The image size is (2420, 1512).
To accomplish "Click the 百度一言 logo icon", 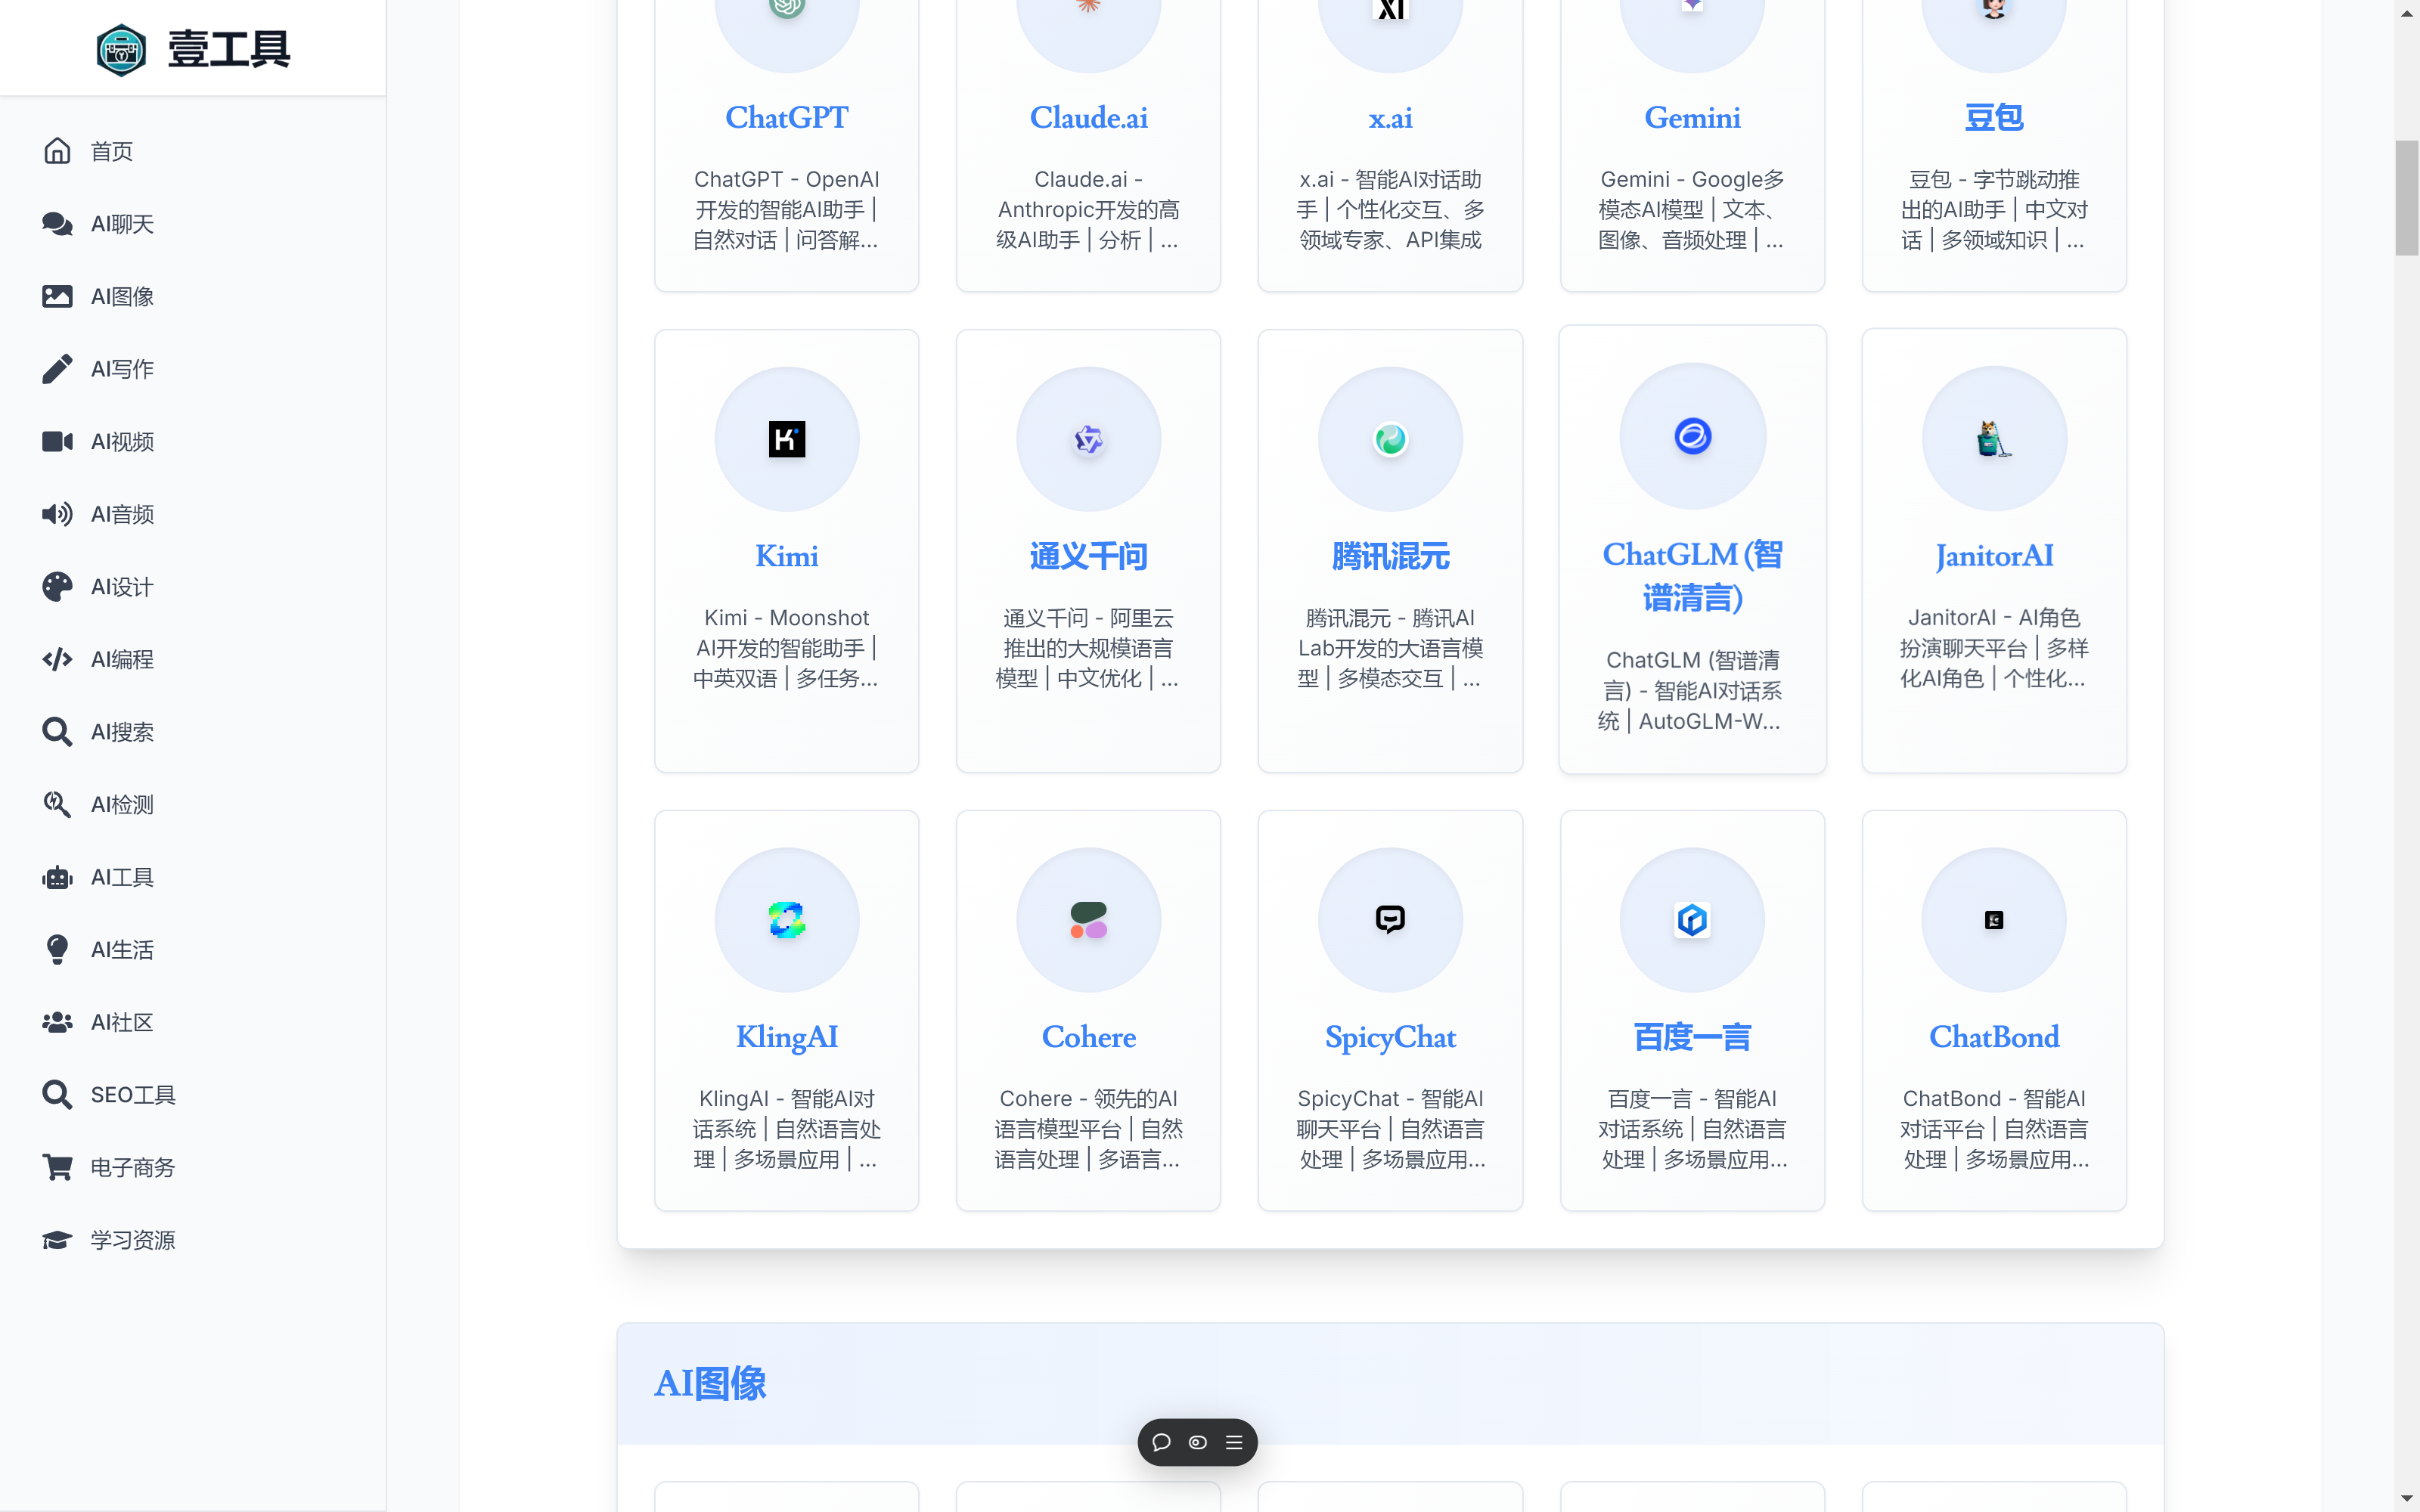I will point(1692,920).
